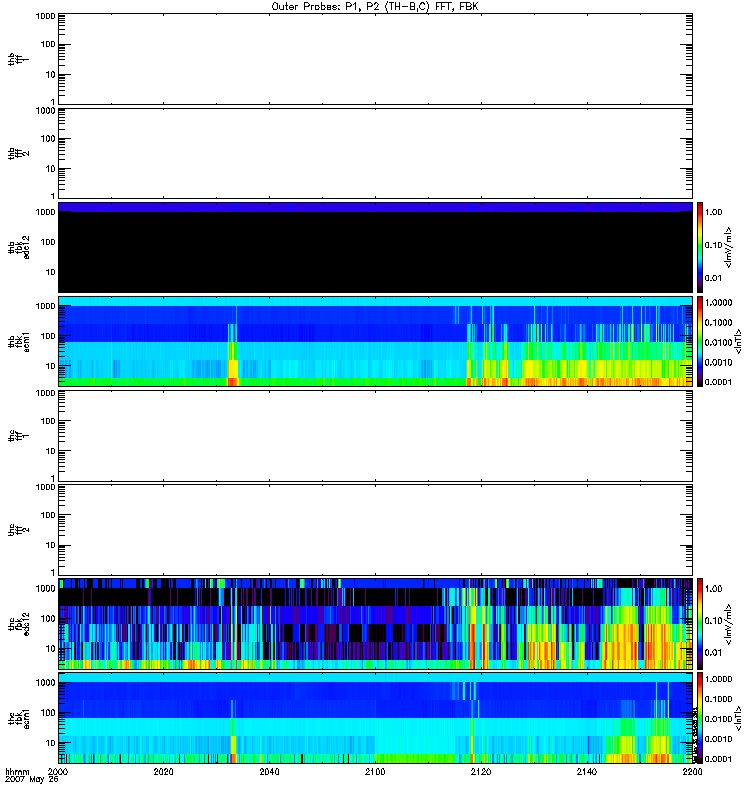Click the thb fbk scm1 nT color bar
Viewport: 750px width, 800px height.
[x=700, y=342]
